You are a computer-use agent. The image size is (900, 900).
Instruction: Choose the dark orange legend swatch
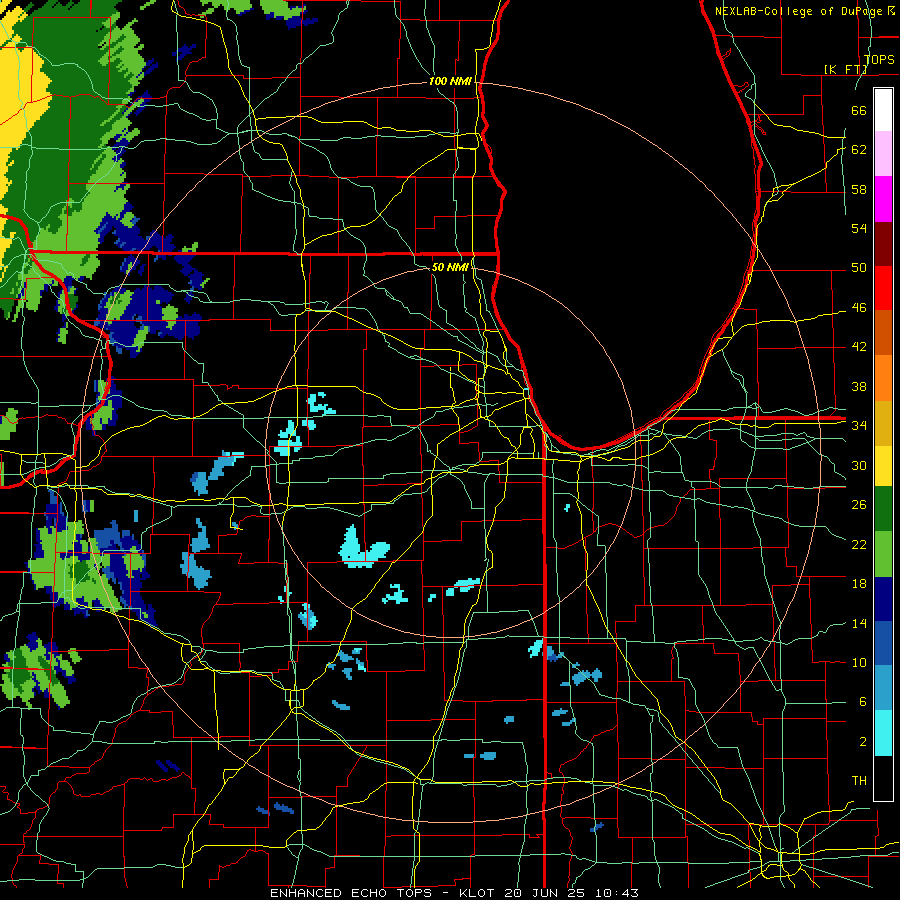pos(883,333)
